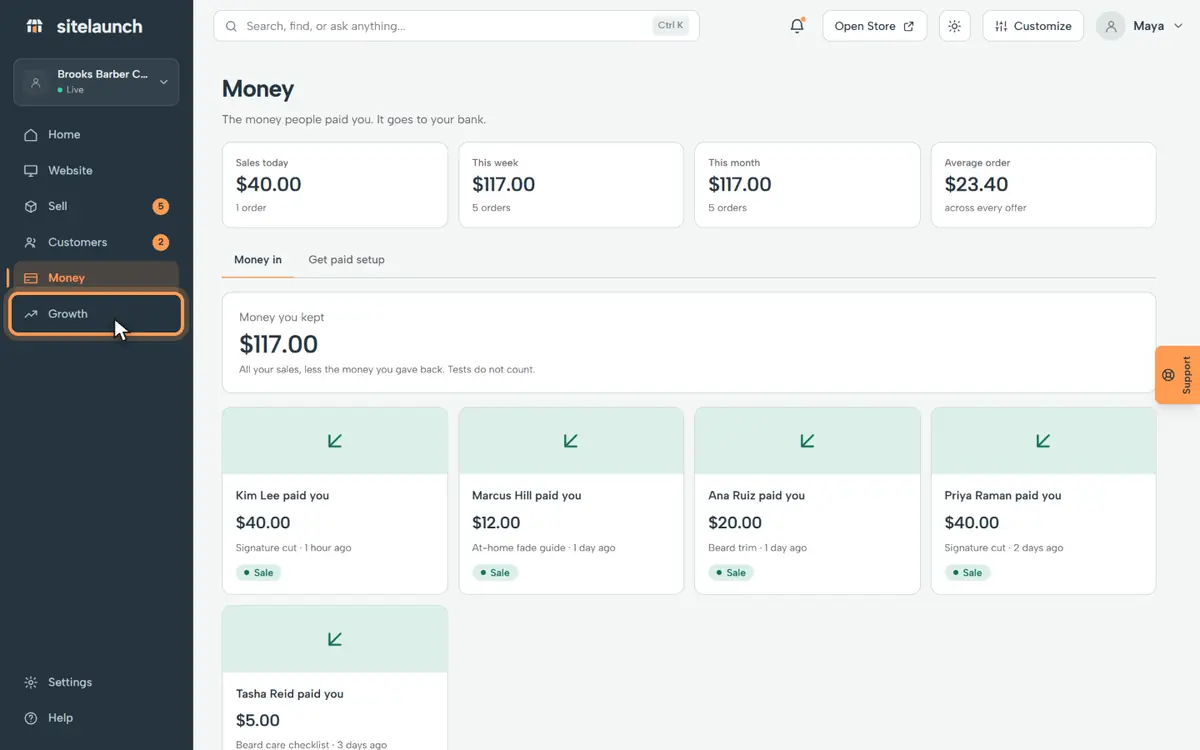1200x750 pixels.
Task: Expand the Brooks Barber store switcher
Action: (x=96, y=82)
